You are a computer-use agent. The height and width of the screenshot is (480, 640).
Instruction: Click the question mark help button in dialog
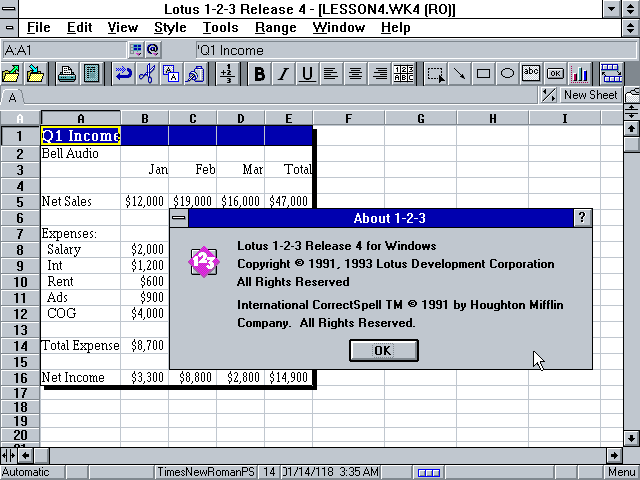point(582,218)
